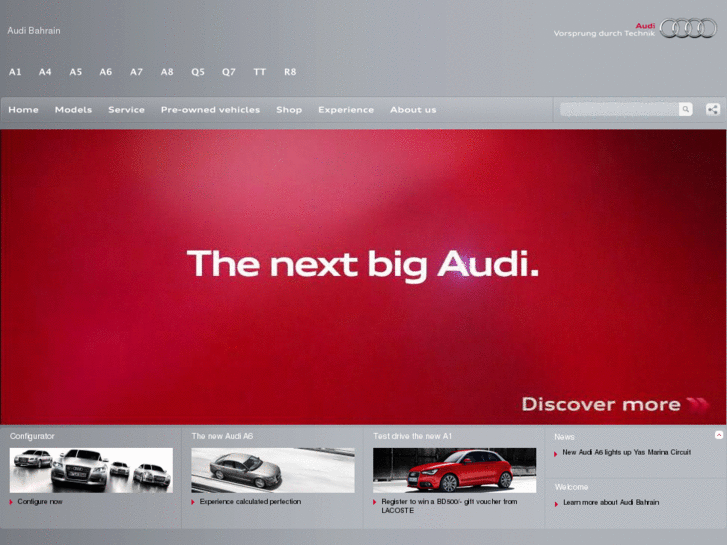Image resolution: width=727 pixels, height=545 pixels.
Task: Open the Shop menu
Action: (x=289, y=110)
